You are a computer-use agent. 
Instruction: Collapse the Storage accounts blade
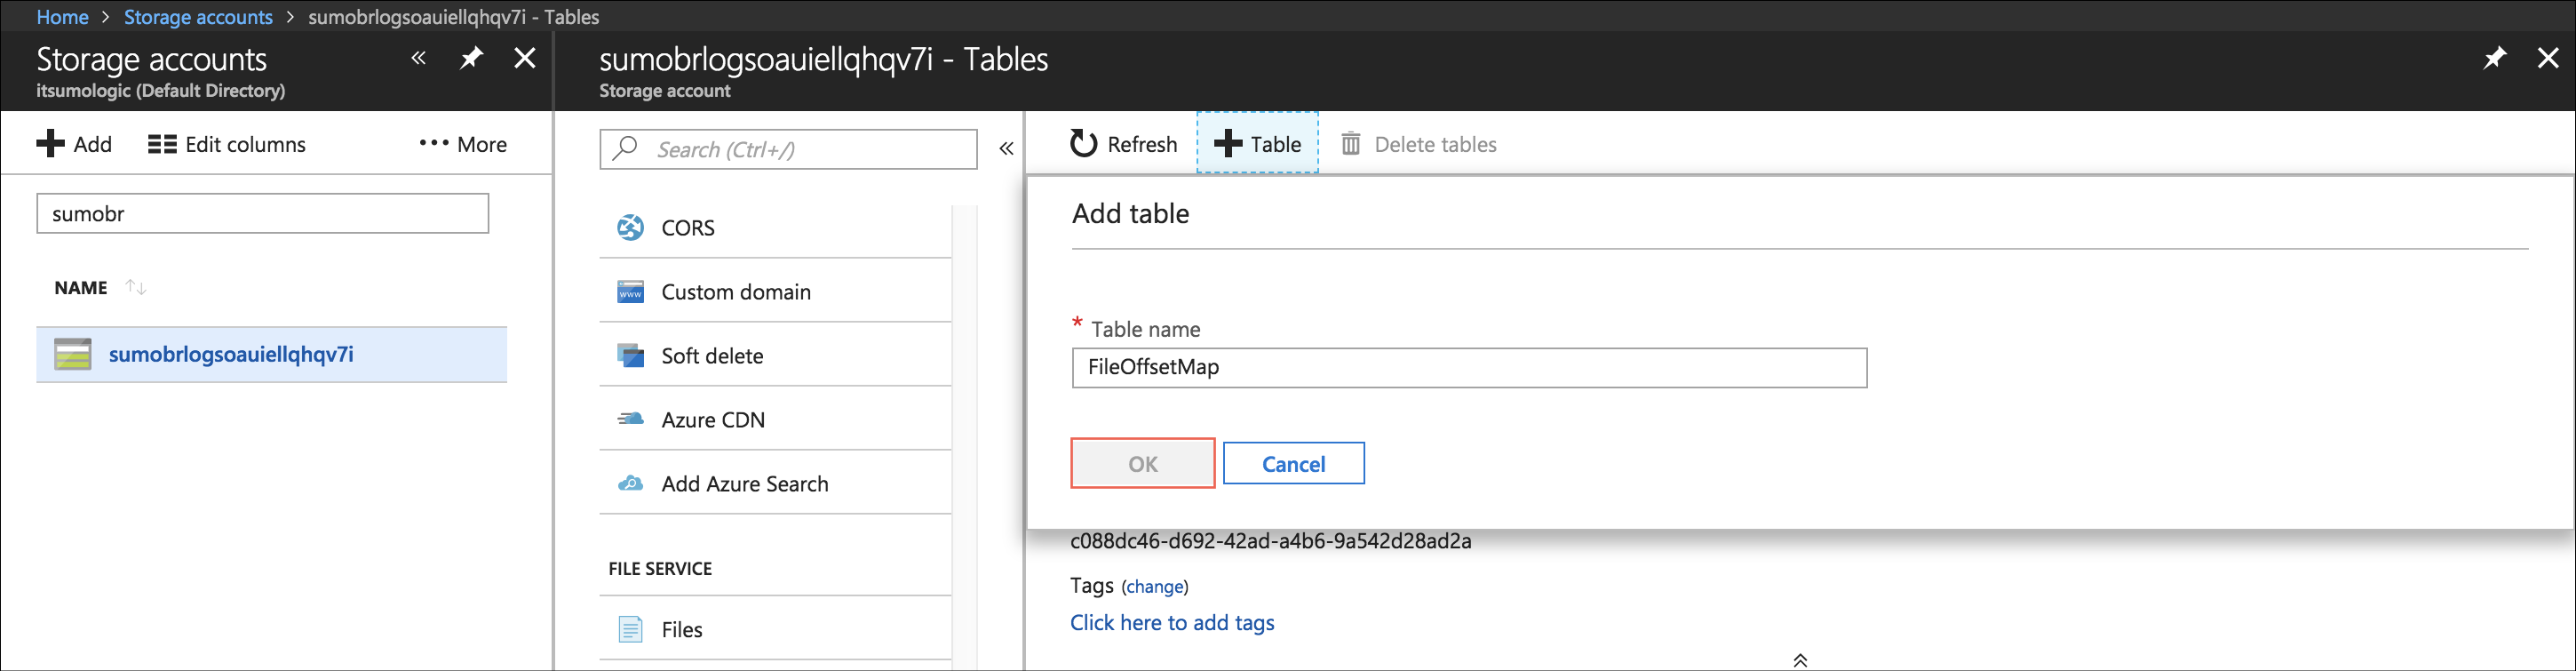[419, 59]
